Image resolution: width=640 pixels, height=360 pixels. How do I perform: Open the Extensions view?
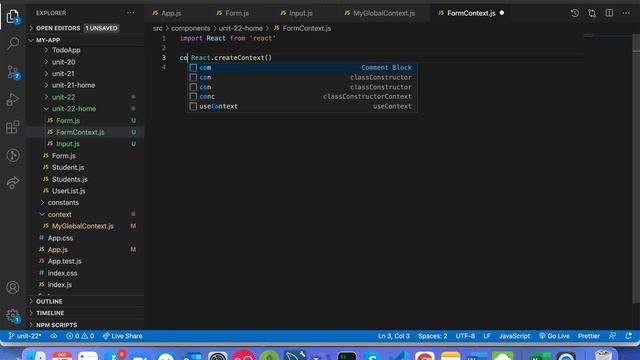[13, 127]
